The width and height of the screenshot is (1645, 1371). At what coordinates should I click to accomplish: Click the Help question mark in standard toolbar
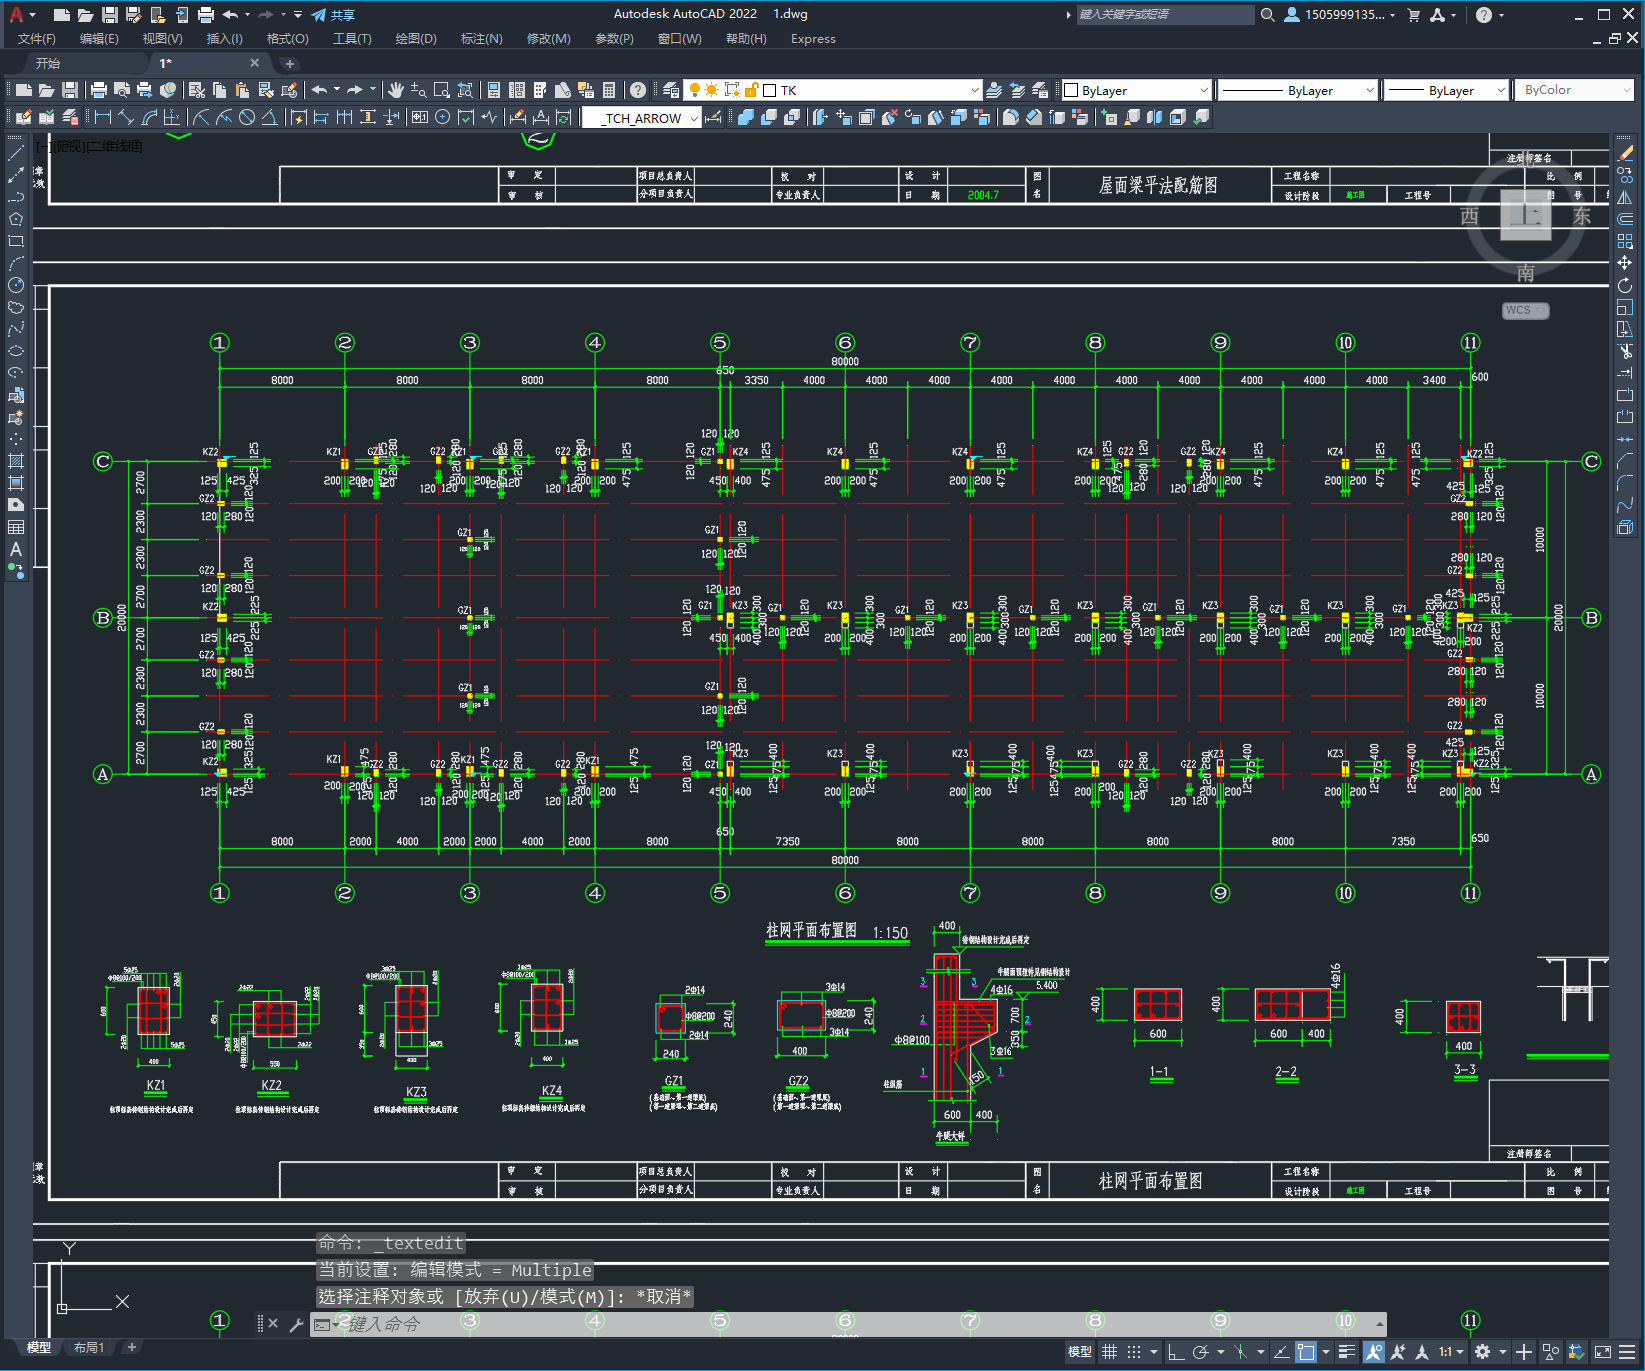638,90
